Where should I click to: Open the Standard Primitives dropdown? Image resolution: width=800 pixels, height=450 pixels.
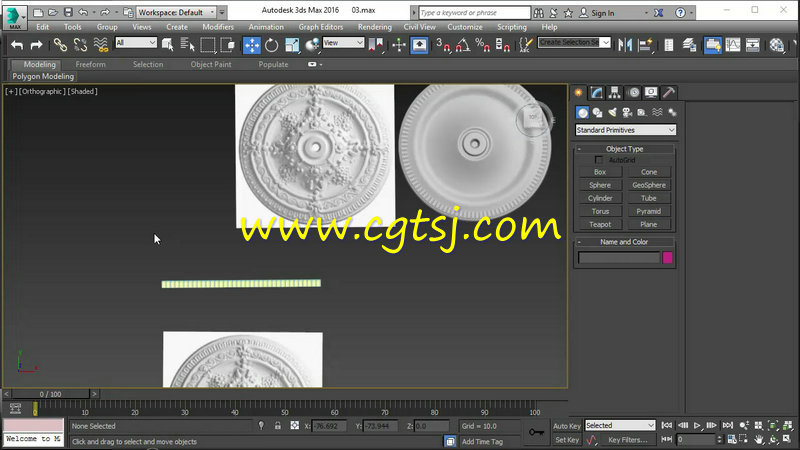click(x=626, y=130)
